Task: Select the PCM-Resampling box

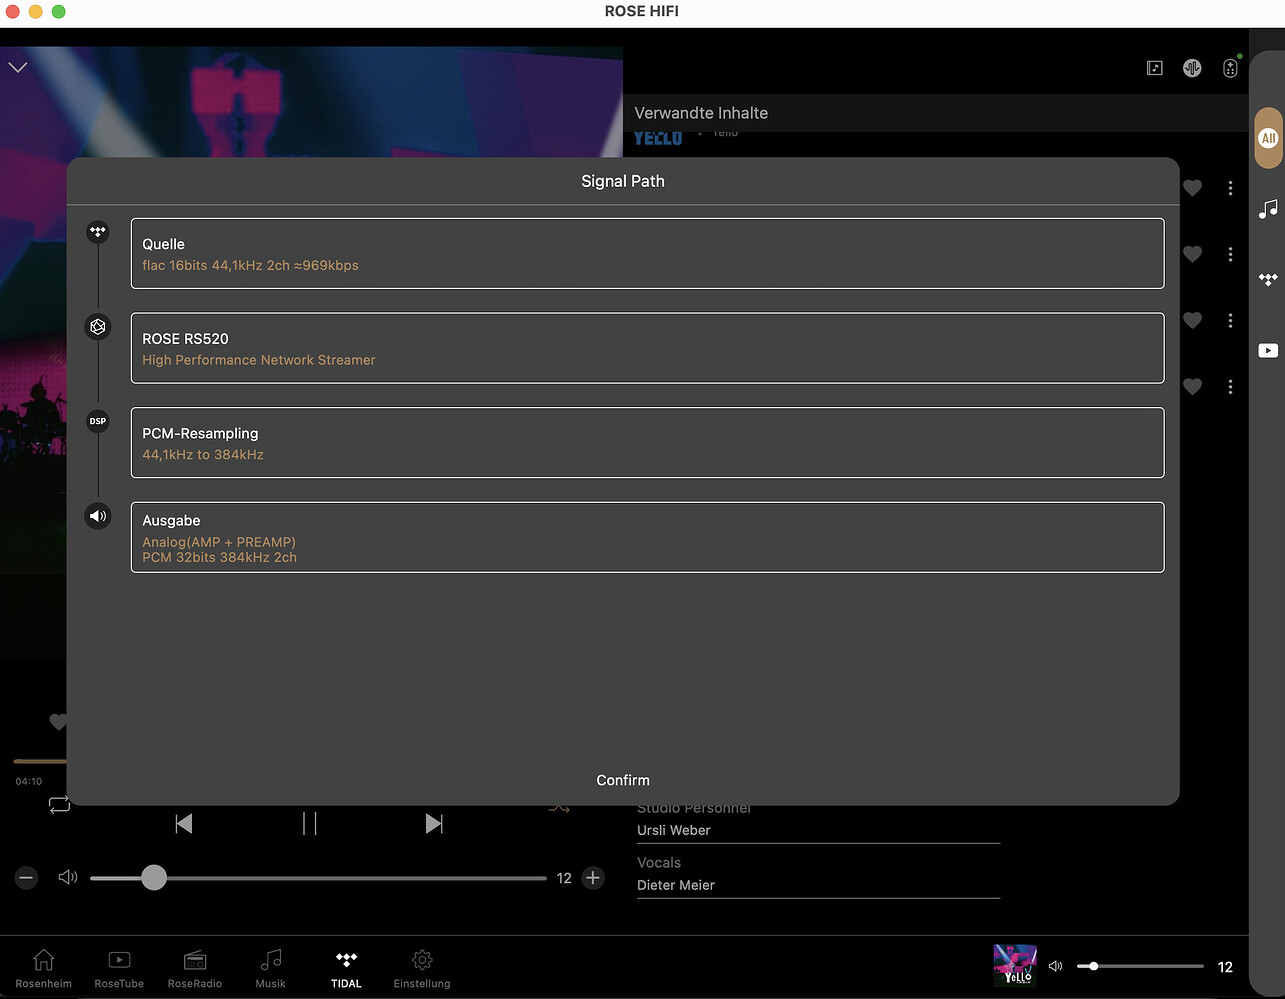Action: [647, 442]
